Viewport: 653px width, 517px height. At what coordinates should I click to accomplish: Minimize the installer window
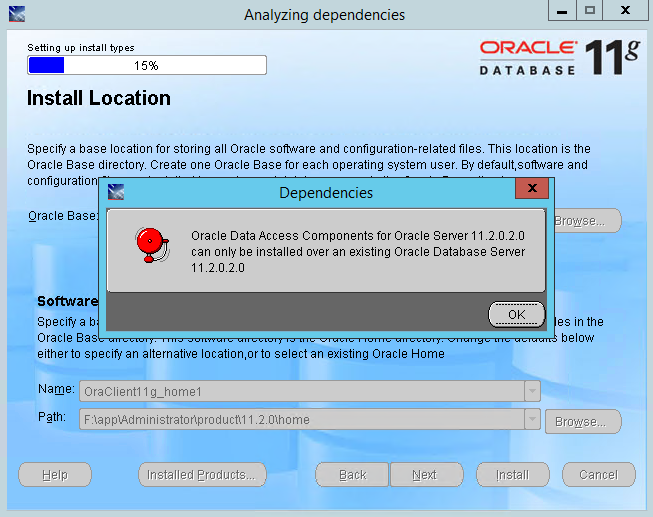pyautogui.click(x=562, y=10)
